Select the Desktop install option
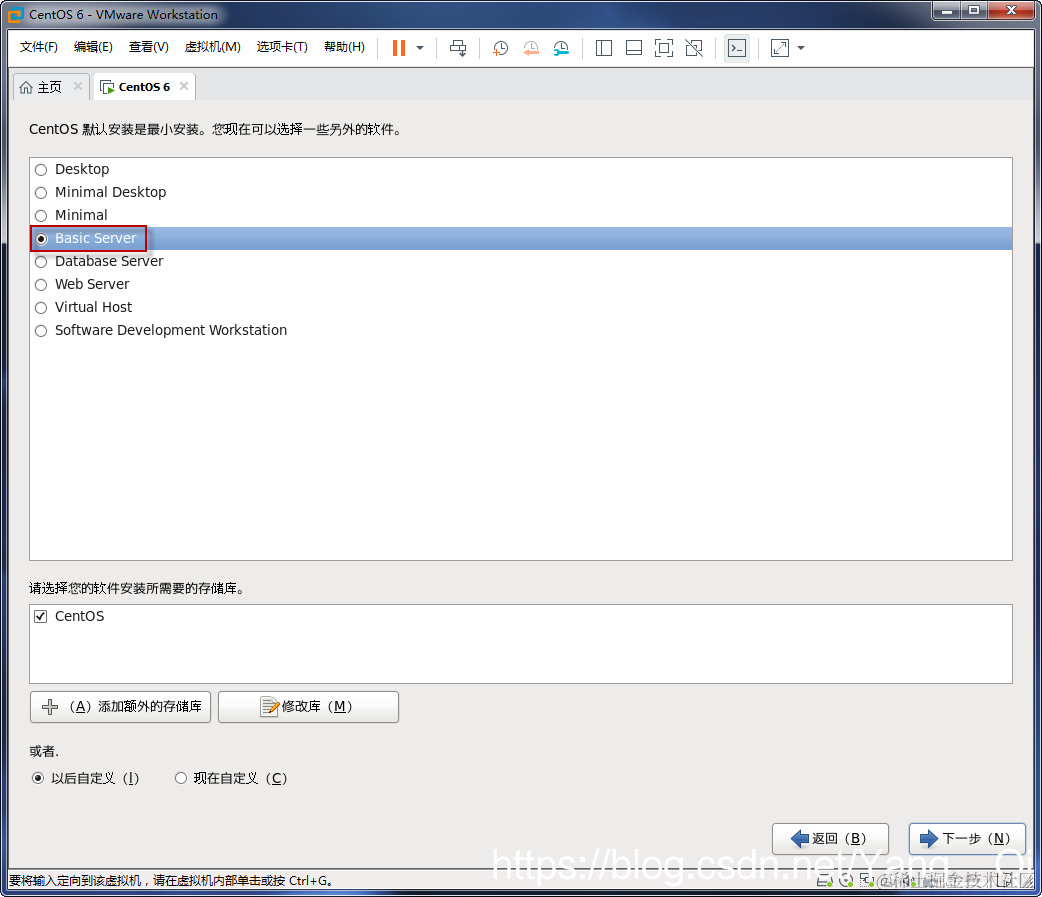This screenshot has width=1042, height=897. tap(41, 169)
